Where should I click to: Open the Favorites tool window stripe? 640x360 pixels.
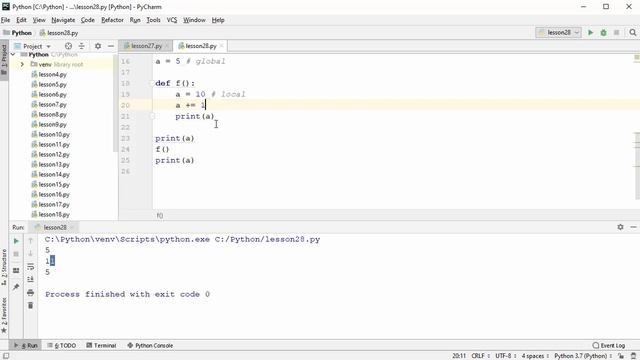coord(4,315)
